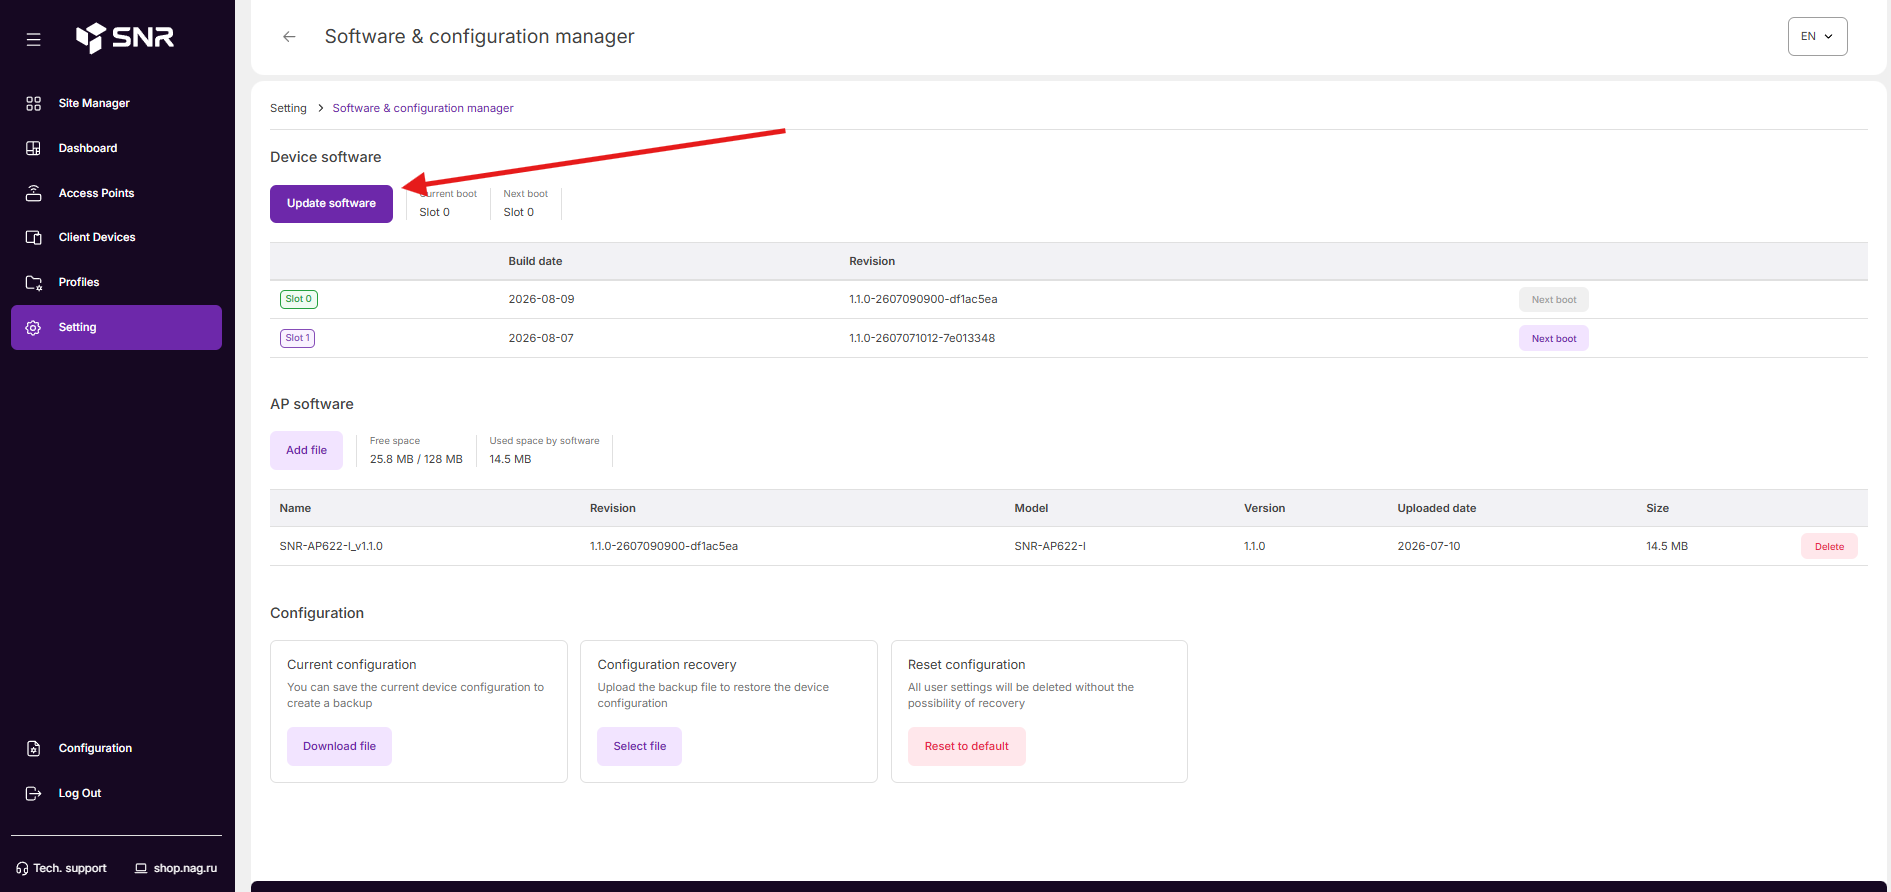Open the EN language dropdown

[x=1817, y=36]
